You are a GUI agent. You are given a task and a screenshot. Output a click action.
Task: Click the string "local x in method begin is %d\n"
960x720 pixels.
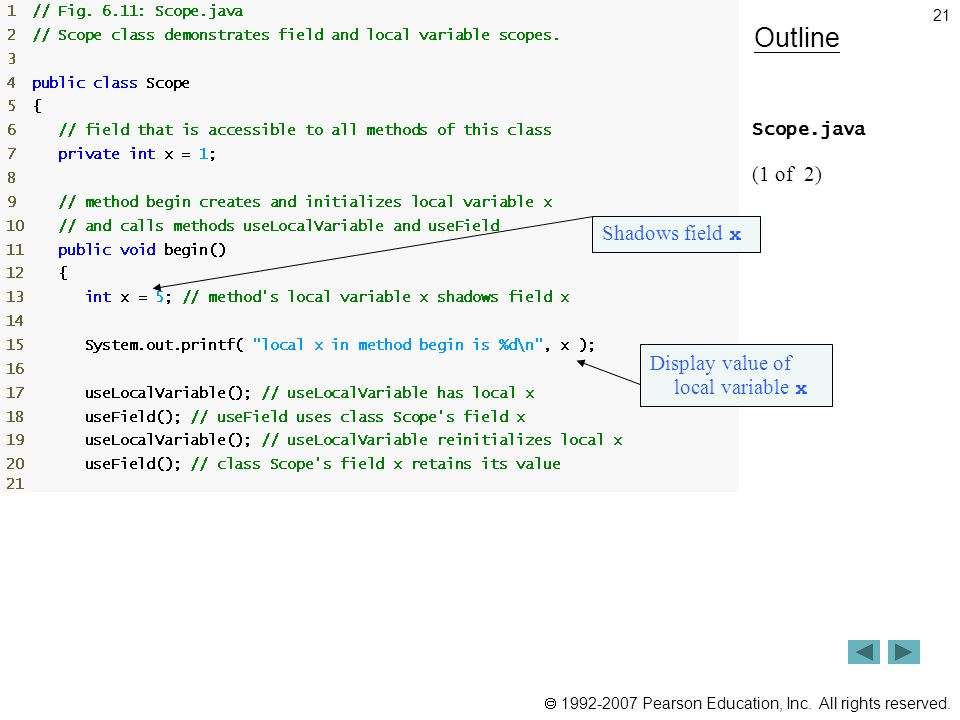tap(398, 345)
